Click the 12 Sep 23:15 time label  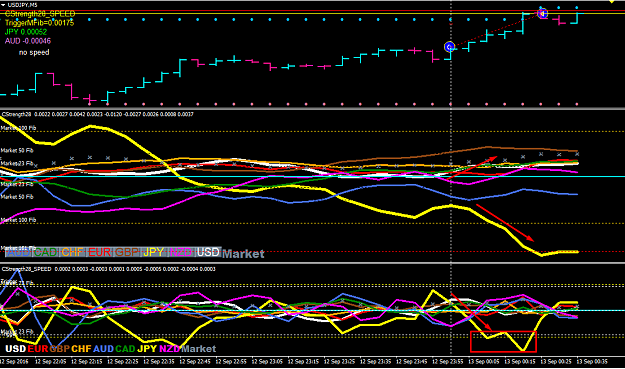point(304,361)
